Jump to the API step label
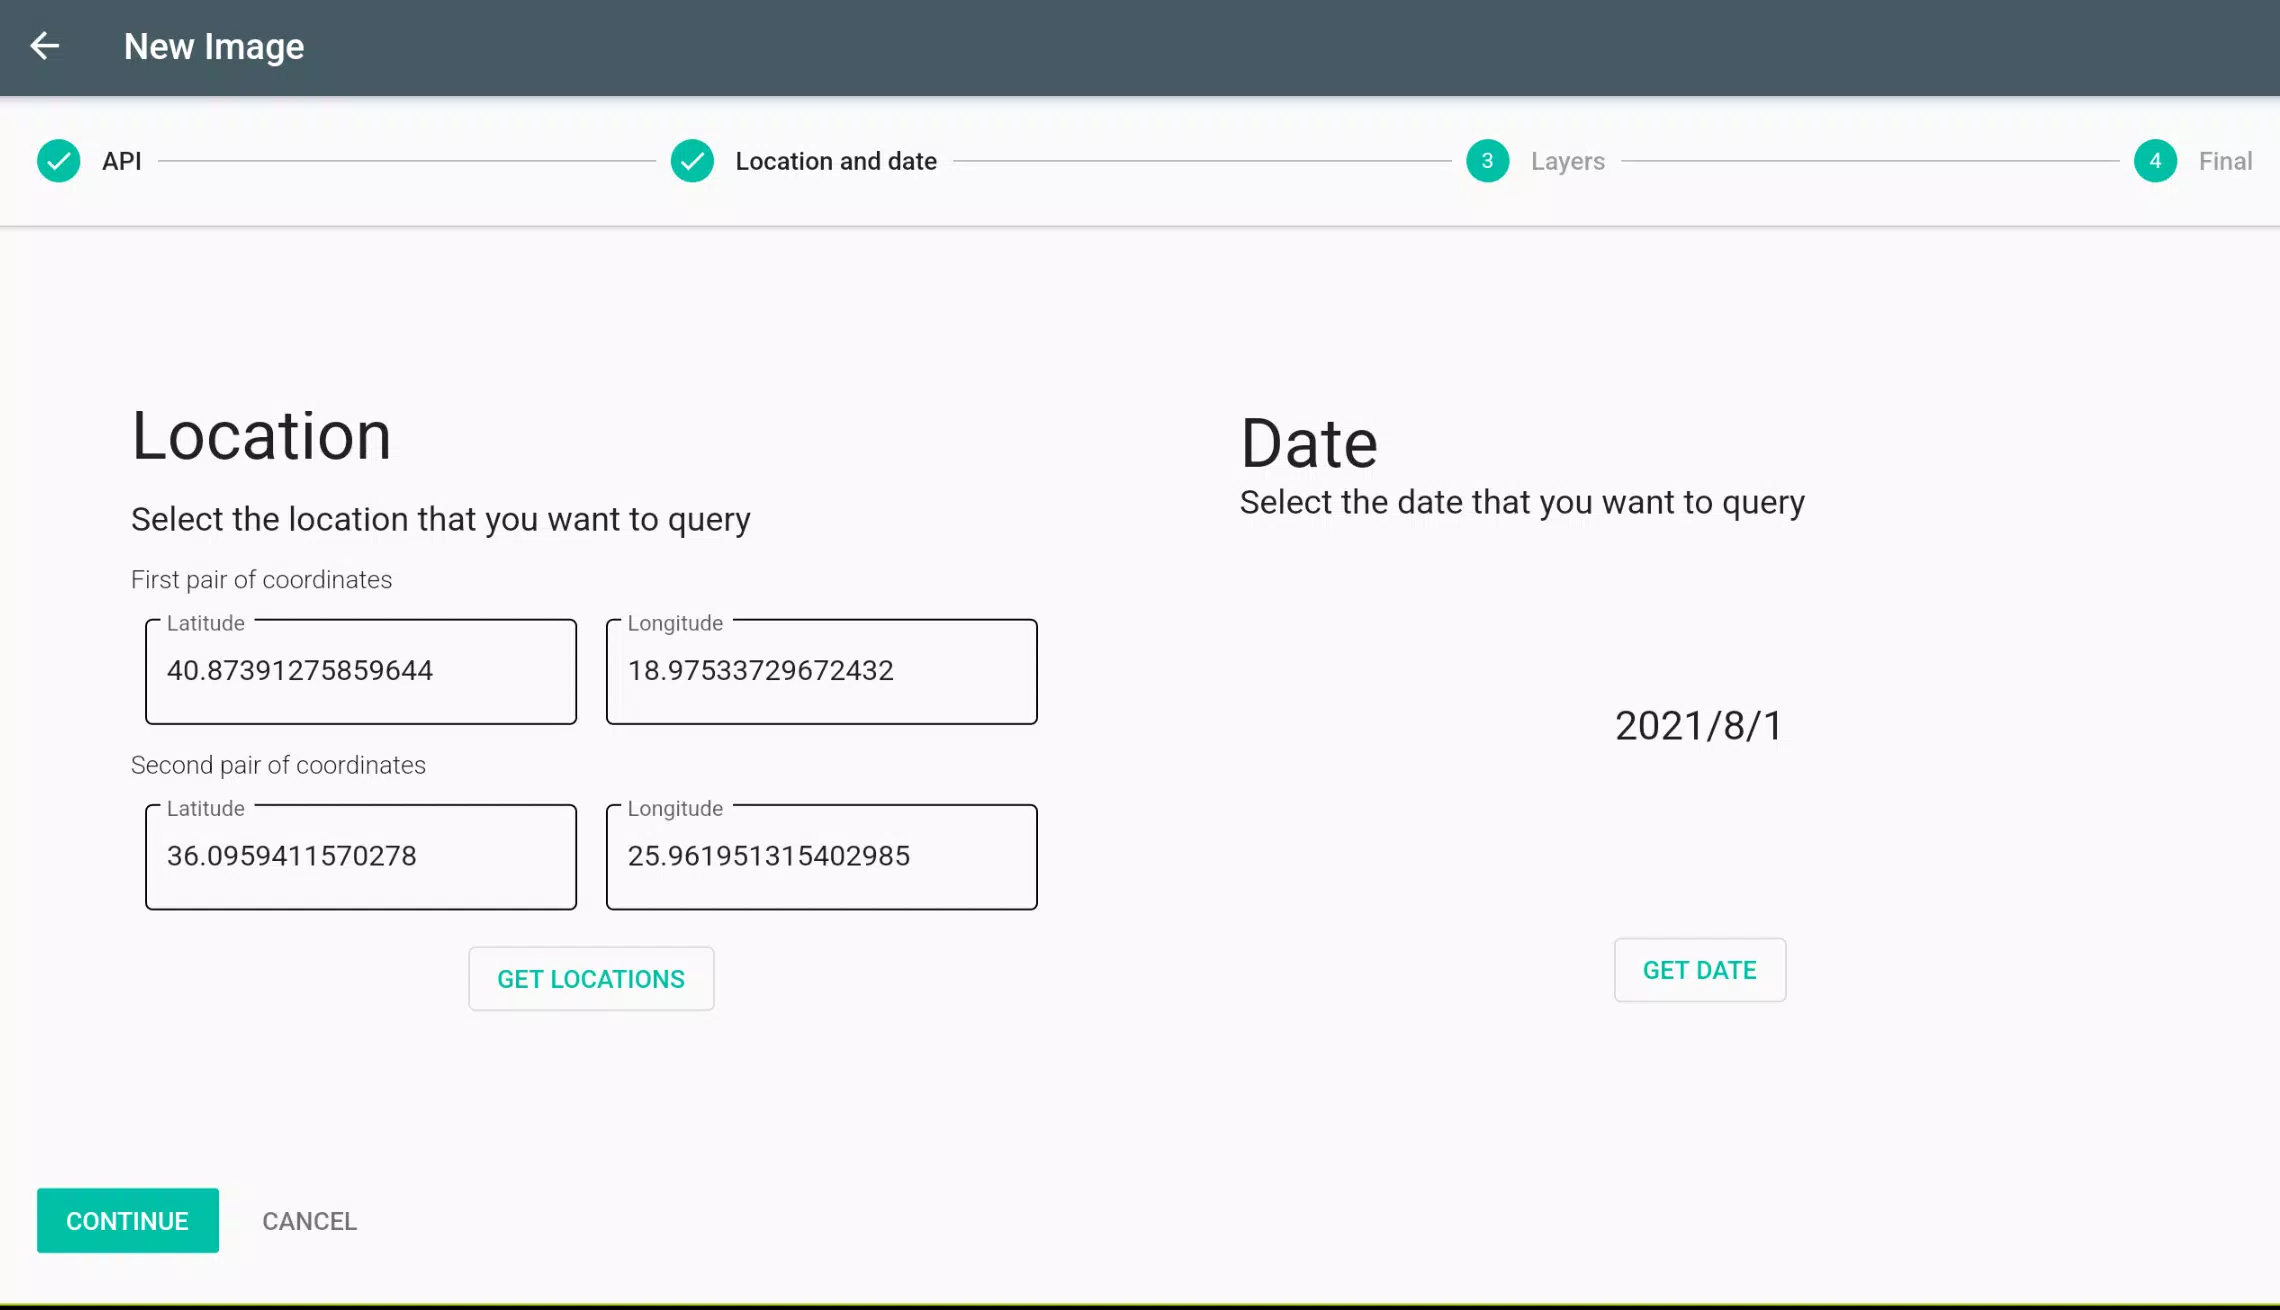The height and width of the screenshot is (1310, 2280). click(x=121, y=161)
